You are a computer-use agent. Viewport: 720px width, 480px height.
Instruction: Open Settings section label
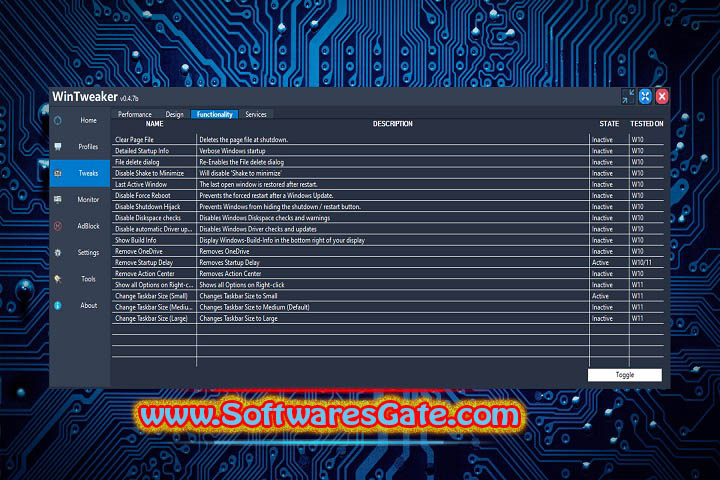(x=88, y=253)
